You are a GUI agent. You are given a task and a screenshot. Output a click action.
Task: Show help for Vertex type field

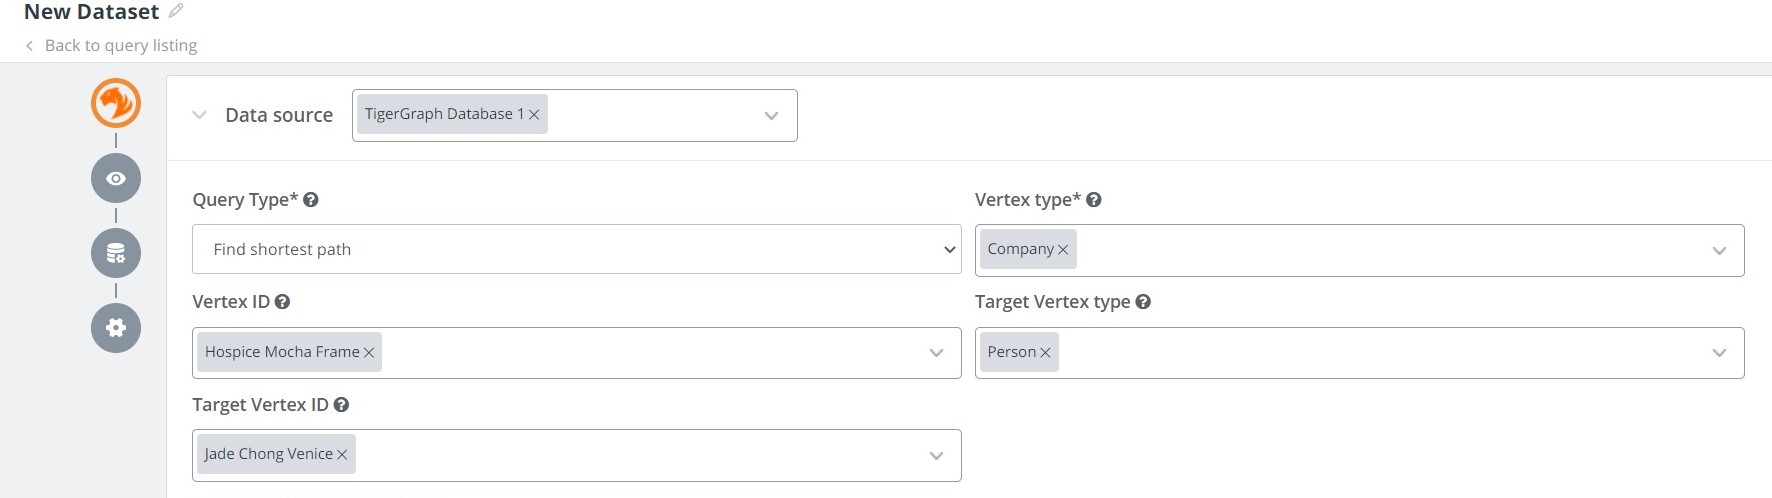coord(1094,200)
